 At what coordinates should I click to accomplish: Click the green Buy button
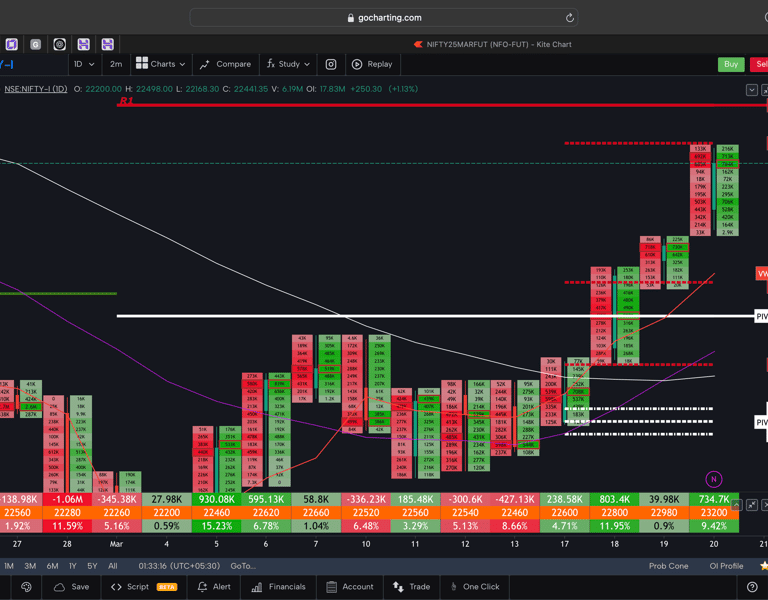tap(731, 64)
